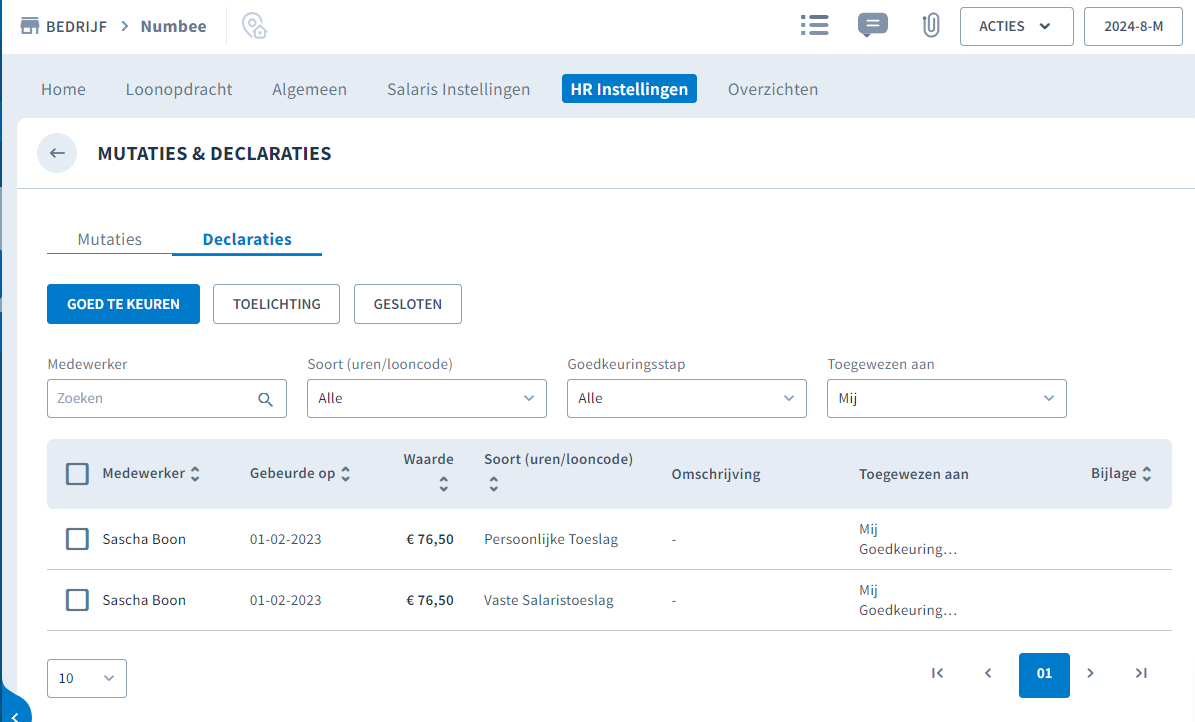Open the chat messages icon
The width and height of the screenshot is (1195, 722).
tap(873, 25)
